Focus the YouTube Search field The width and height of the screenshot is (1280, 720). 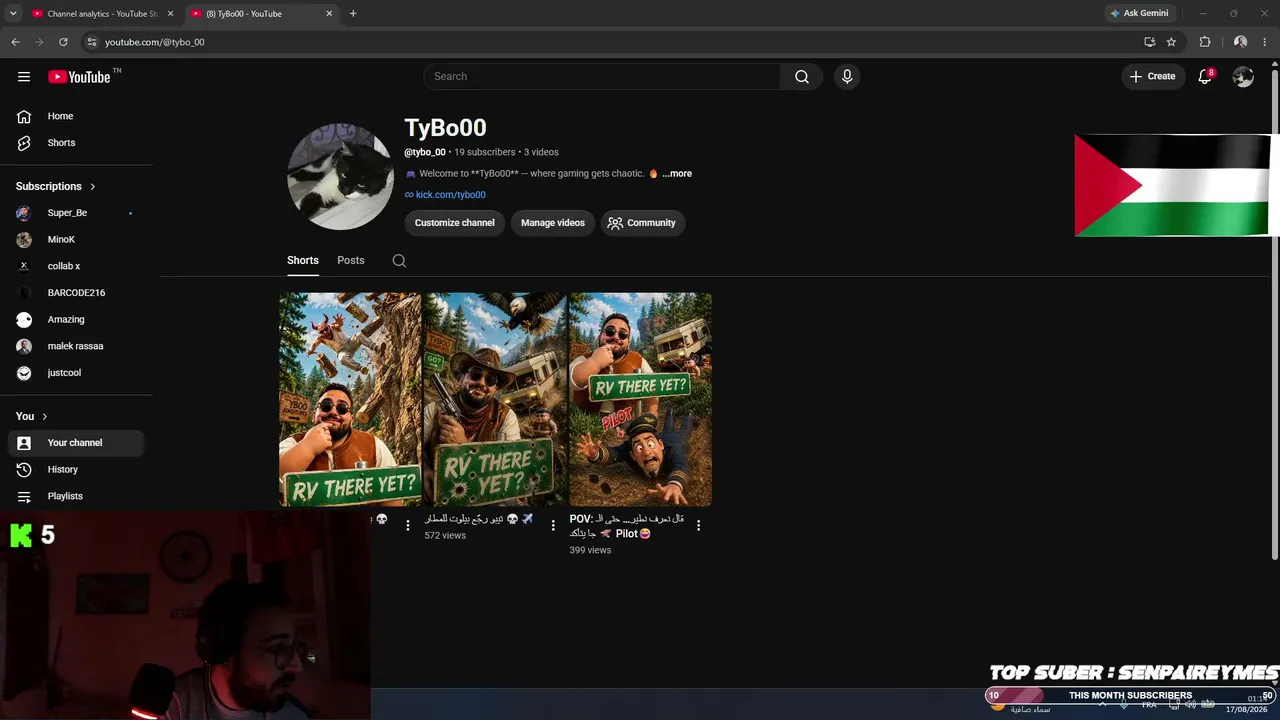click(602, 77)
